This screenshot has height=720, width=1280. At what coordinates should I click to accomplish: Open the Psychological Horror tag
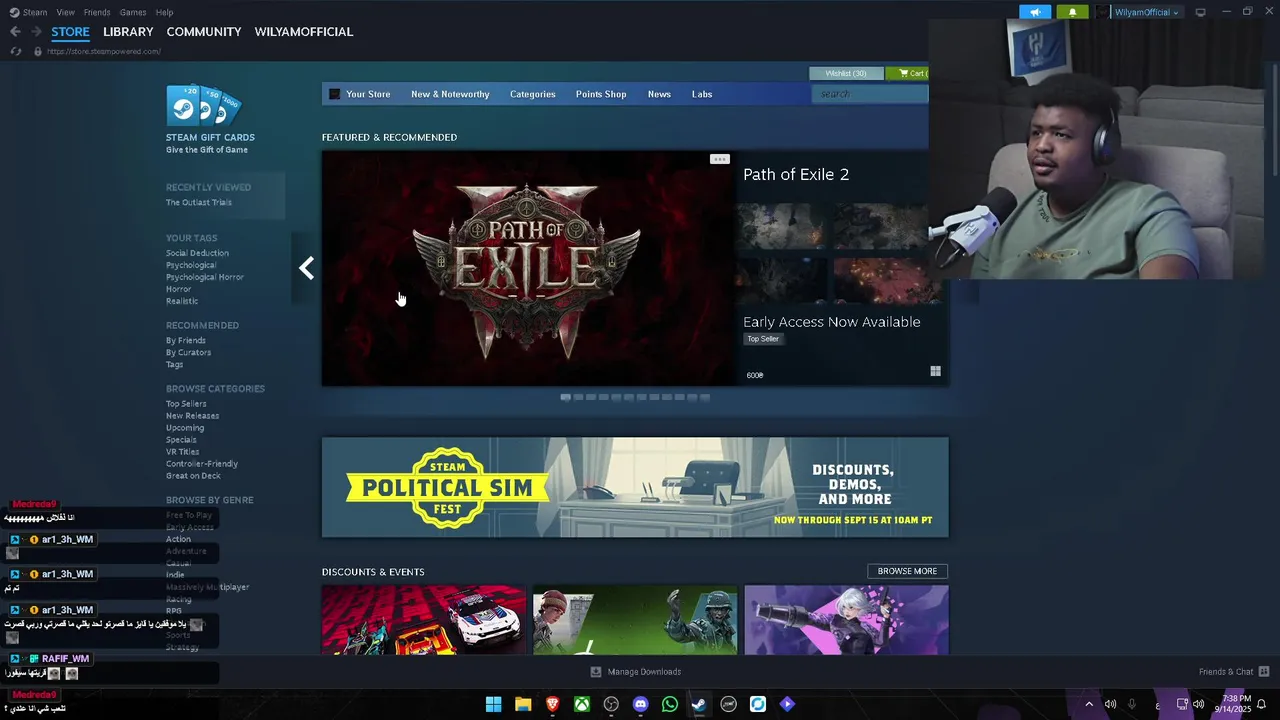click(x=205, y=277)
